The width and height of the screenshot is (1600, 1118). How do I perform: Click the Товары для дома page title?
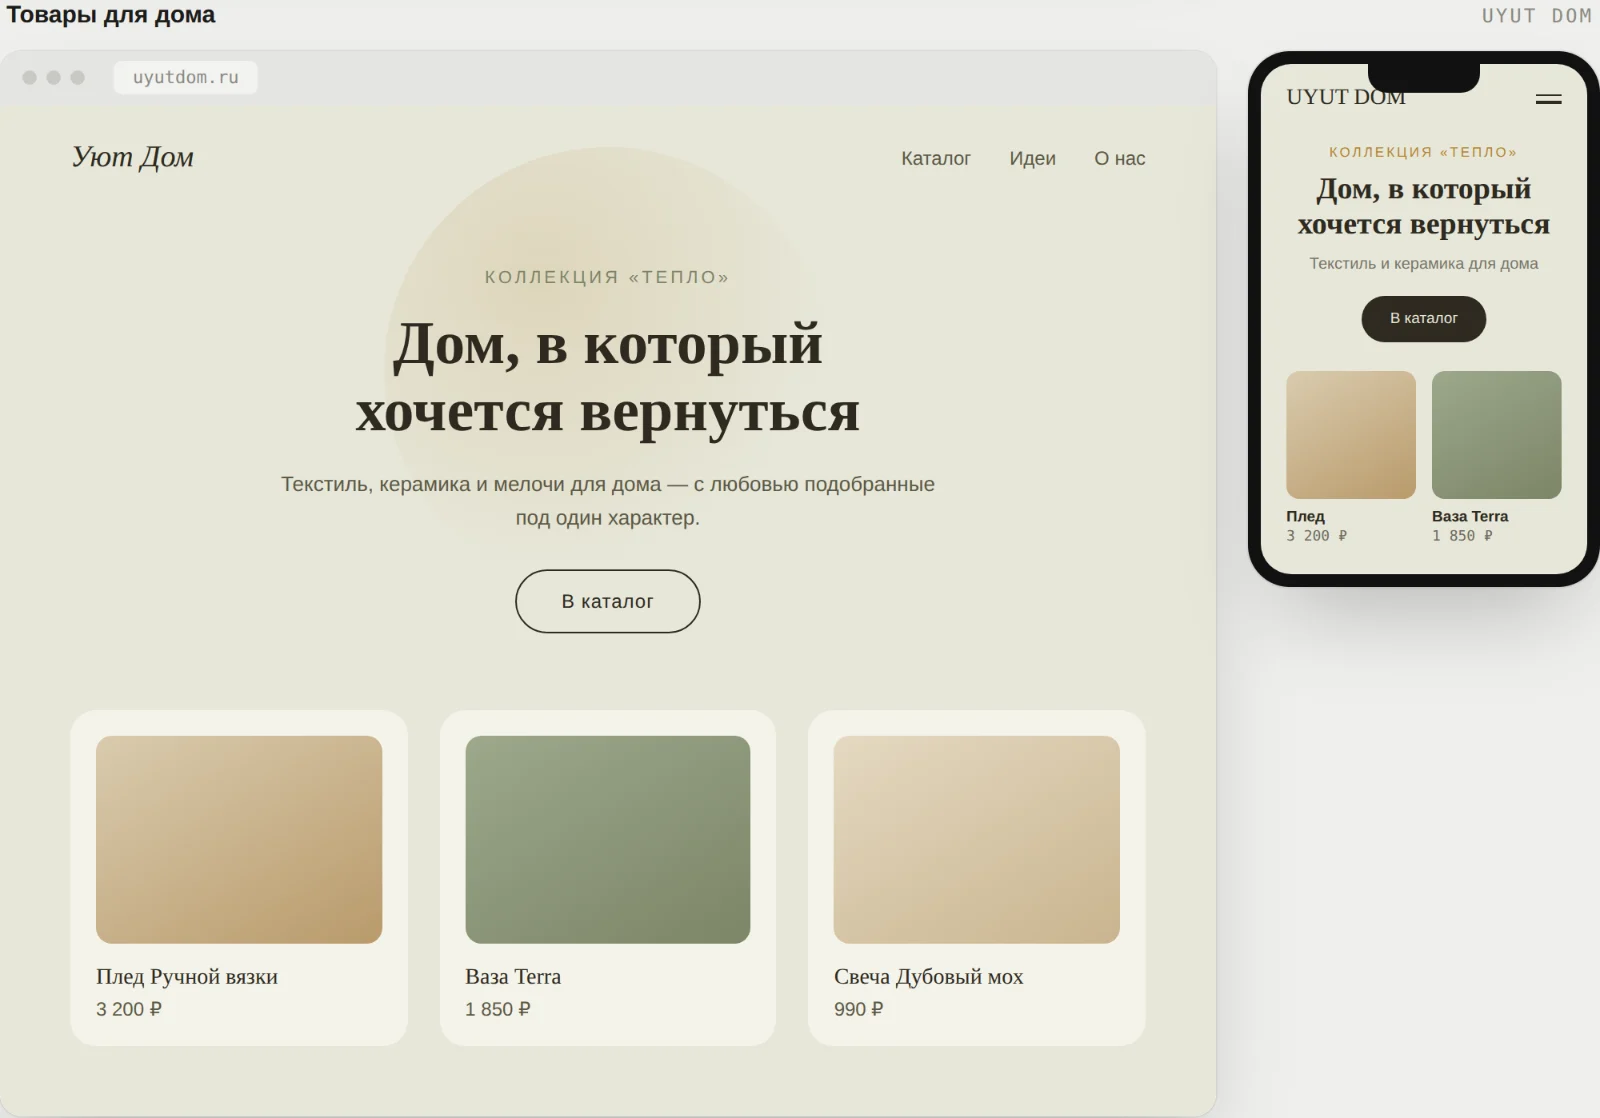click(x=111, y=15)
